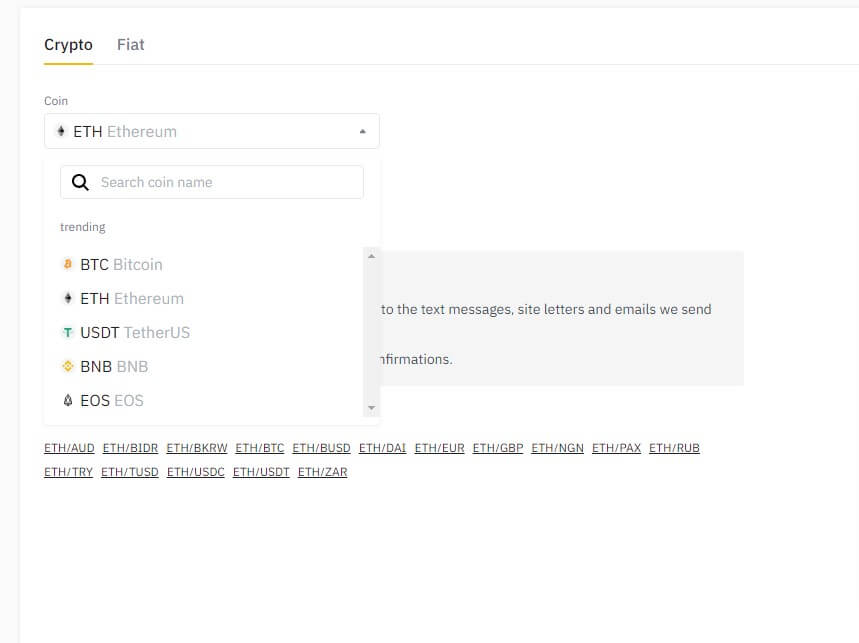Viewport: 859px width, 643px height.
Task: Follow the ETH/ZAR pair link
Action: point(322,472)
